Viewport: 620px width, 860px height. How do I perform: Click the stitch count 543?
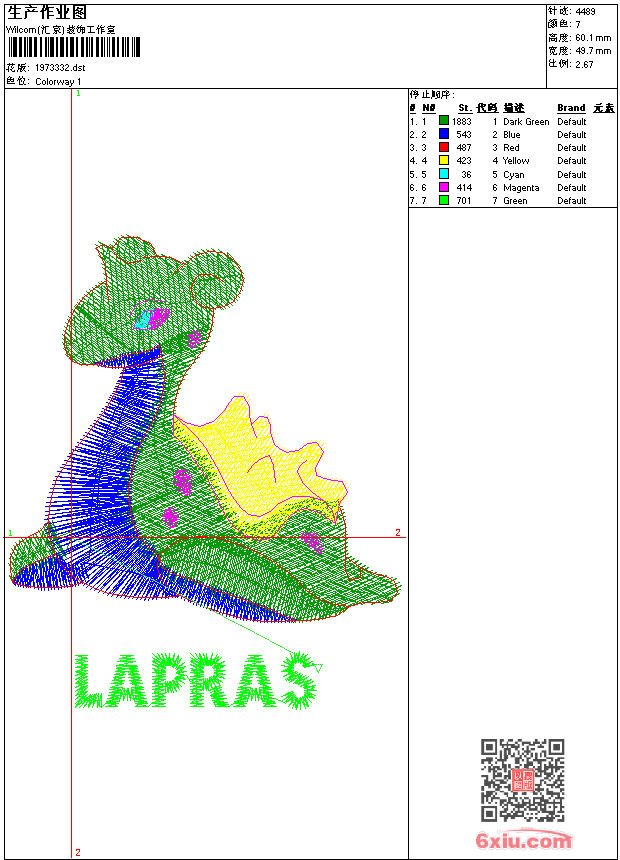[x=464, y=134]
